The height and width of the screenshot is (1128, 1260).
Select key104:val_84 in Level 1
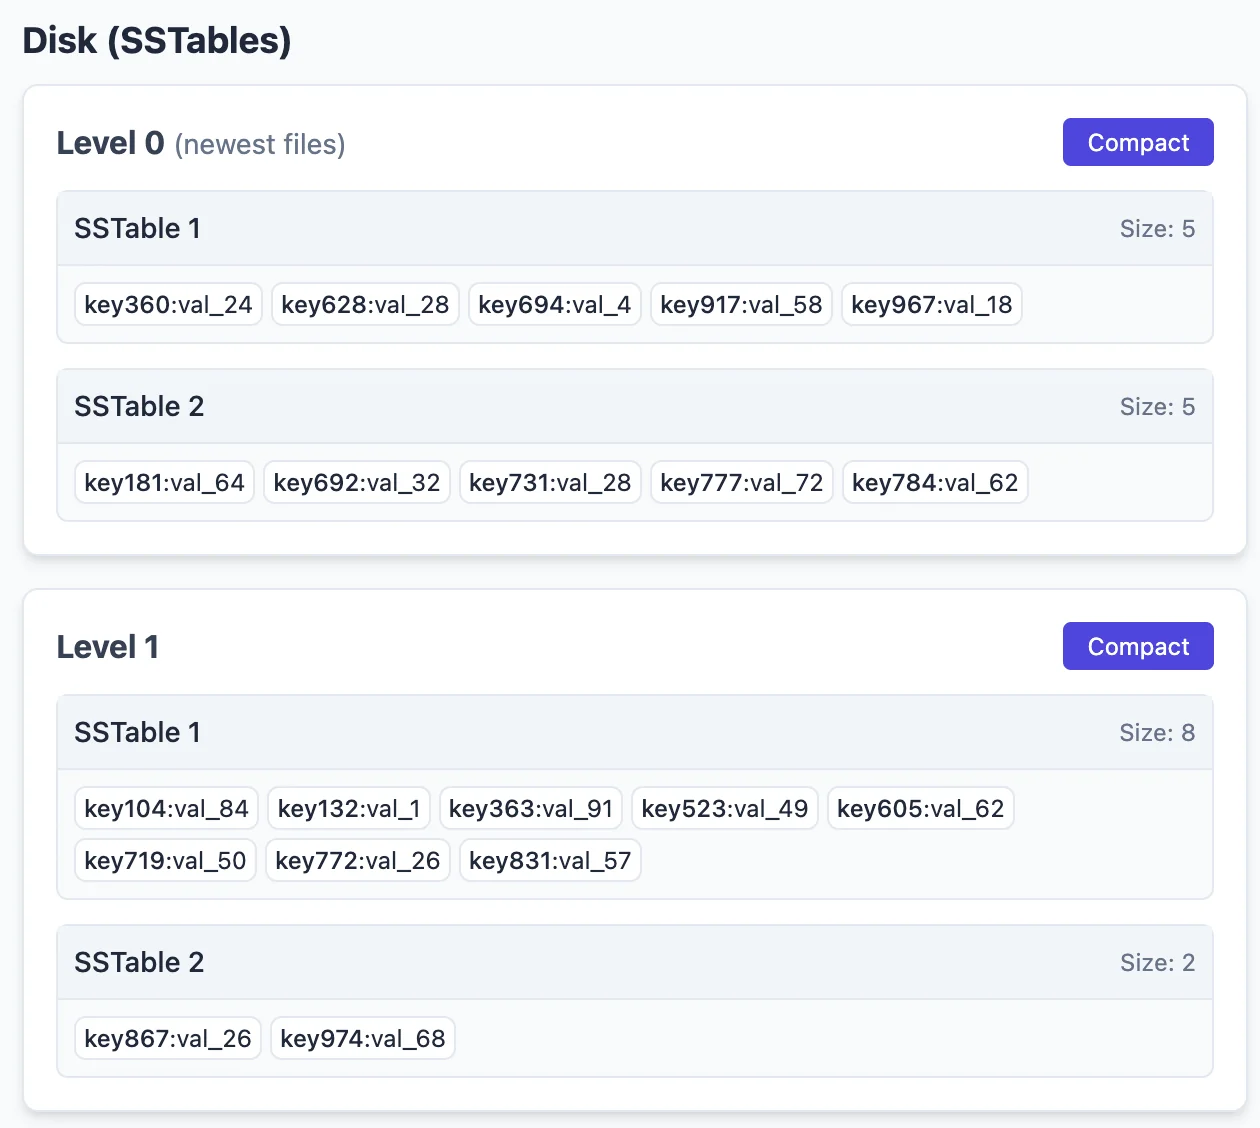click(166, 809)
